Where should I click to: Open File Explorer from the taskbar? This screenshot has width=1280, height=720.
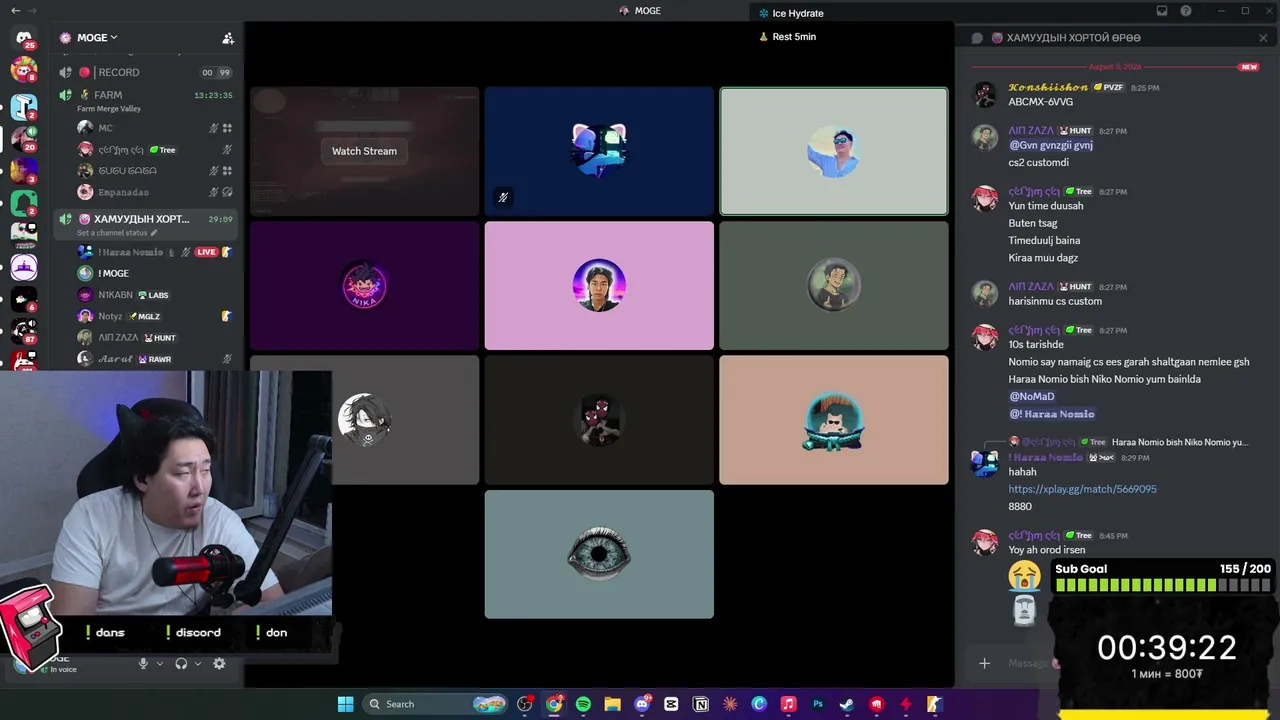pos(612,704)
